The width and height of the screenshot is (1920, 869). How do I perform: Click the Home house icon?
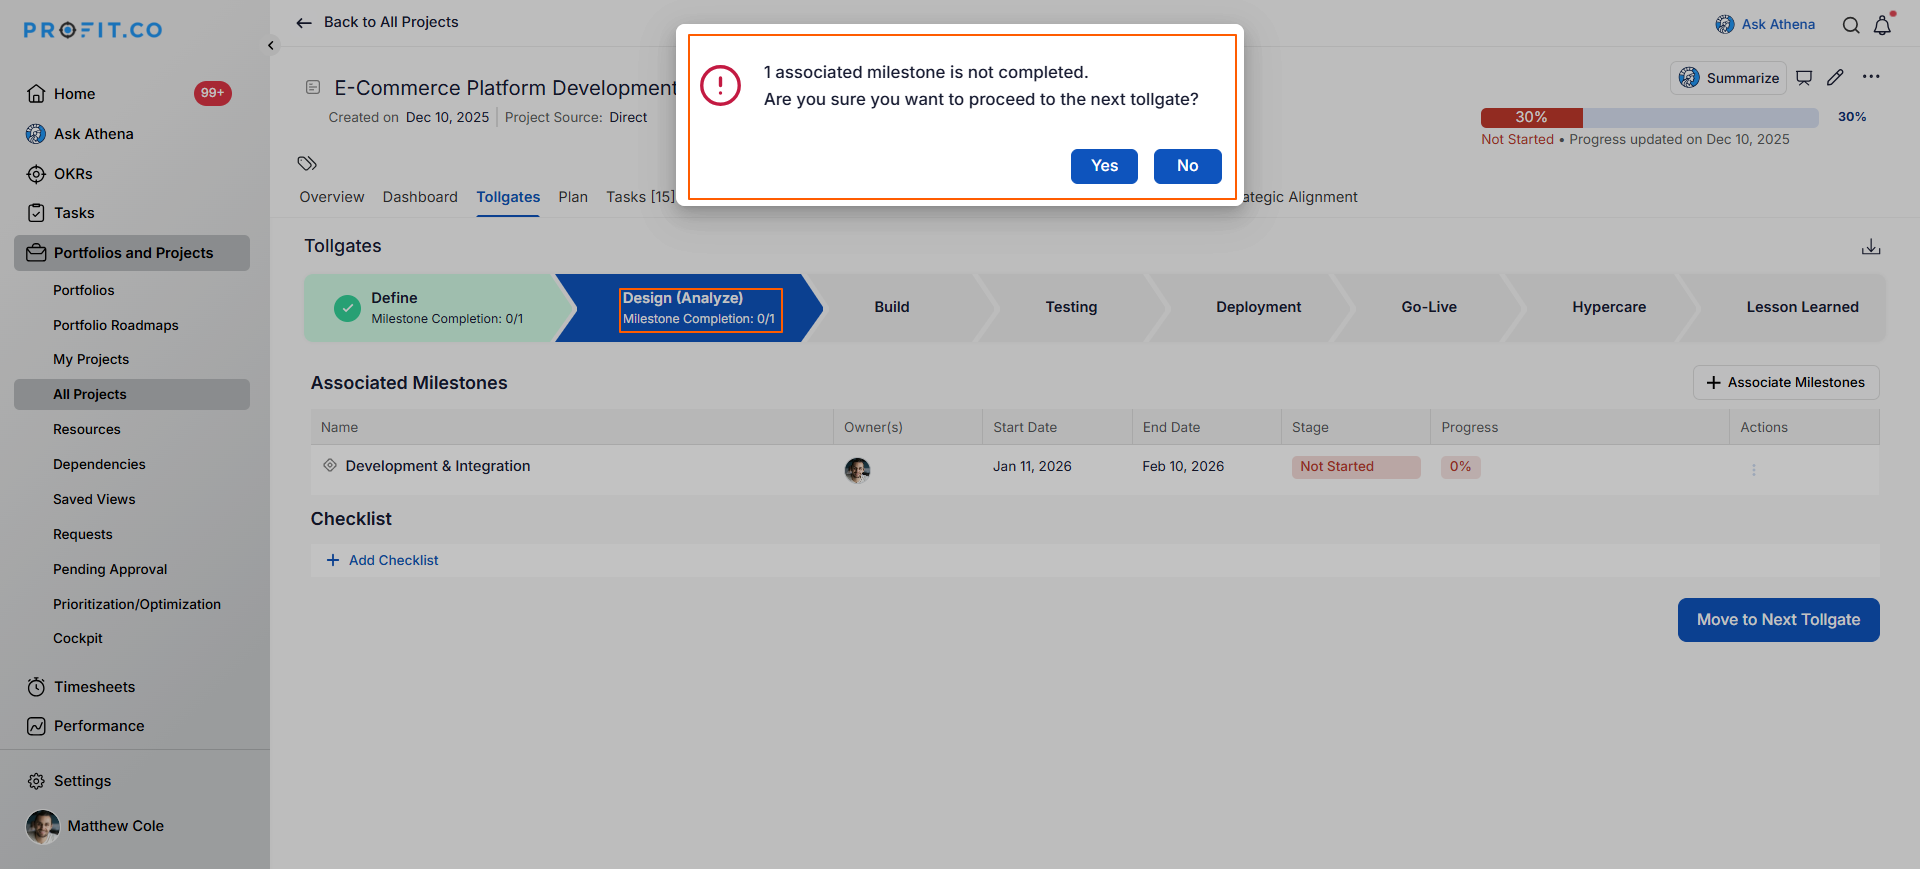(36, 94)
